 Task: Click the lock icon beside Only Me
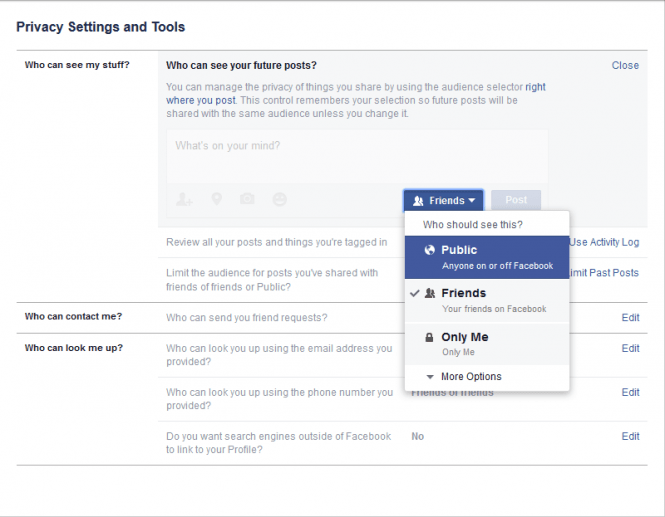tap(429, 338)
